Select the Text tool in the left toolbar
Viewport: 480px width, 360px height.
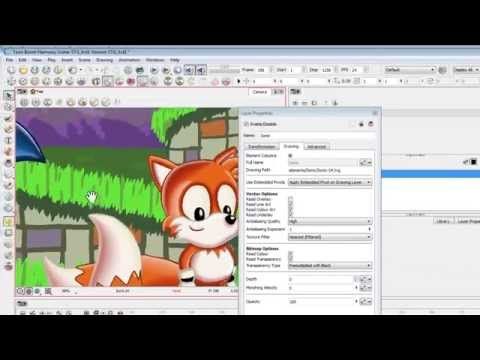tap(9, 140)
